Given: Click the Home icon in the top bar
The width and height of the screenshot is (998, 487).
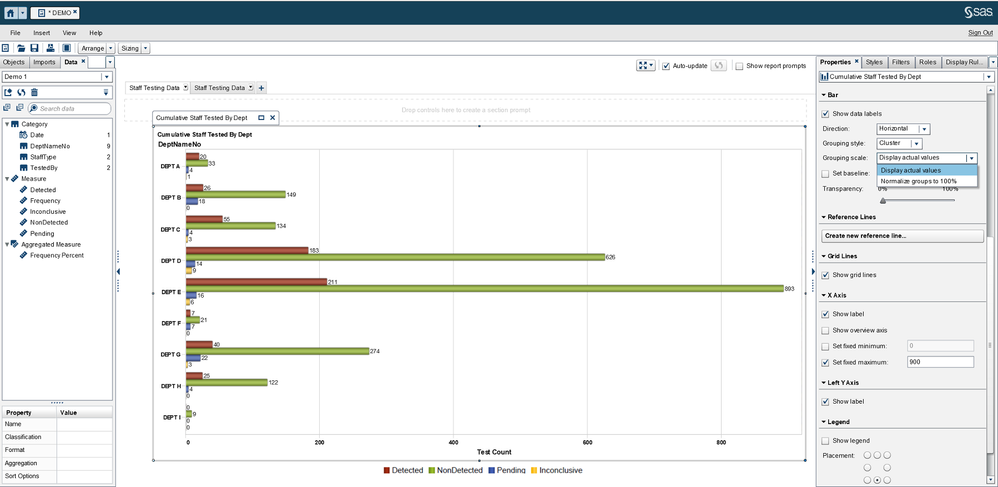Looking at the screenshot, I should pos(11,12).
